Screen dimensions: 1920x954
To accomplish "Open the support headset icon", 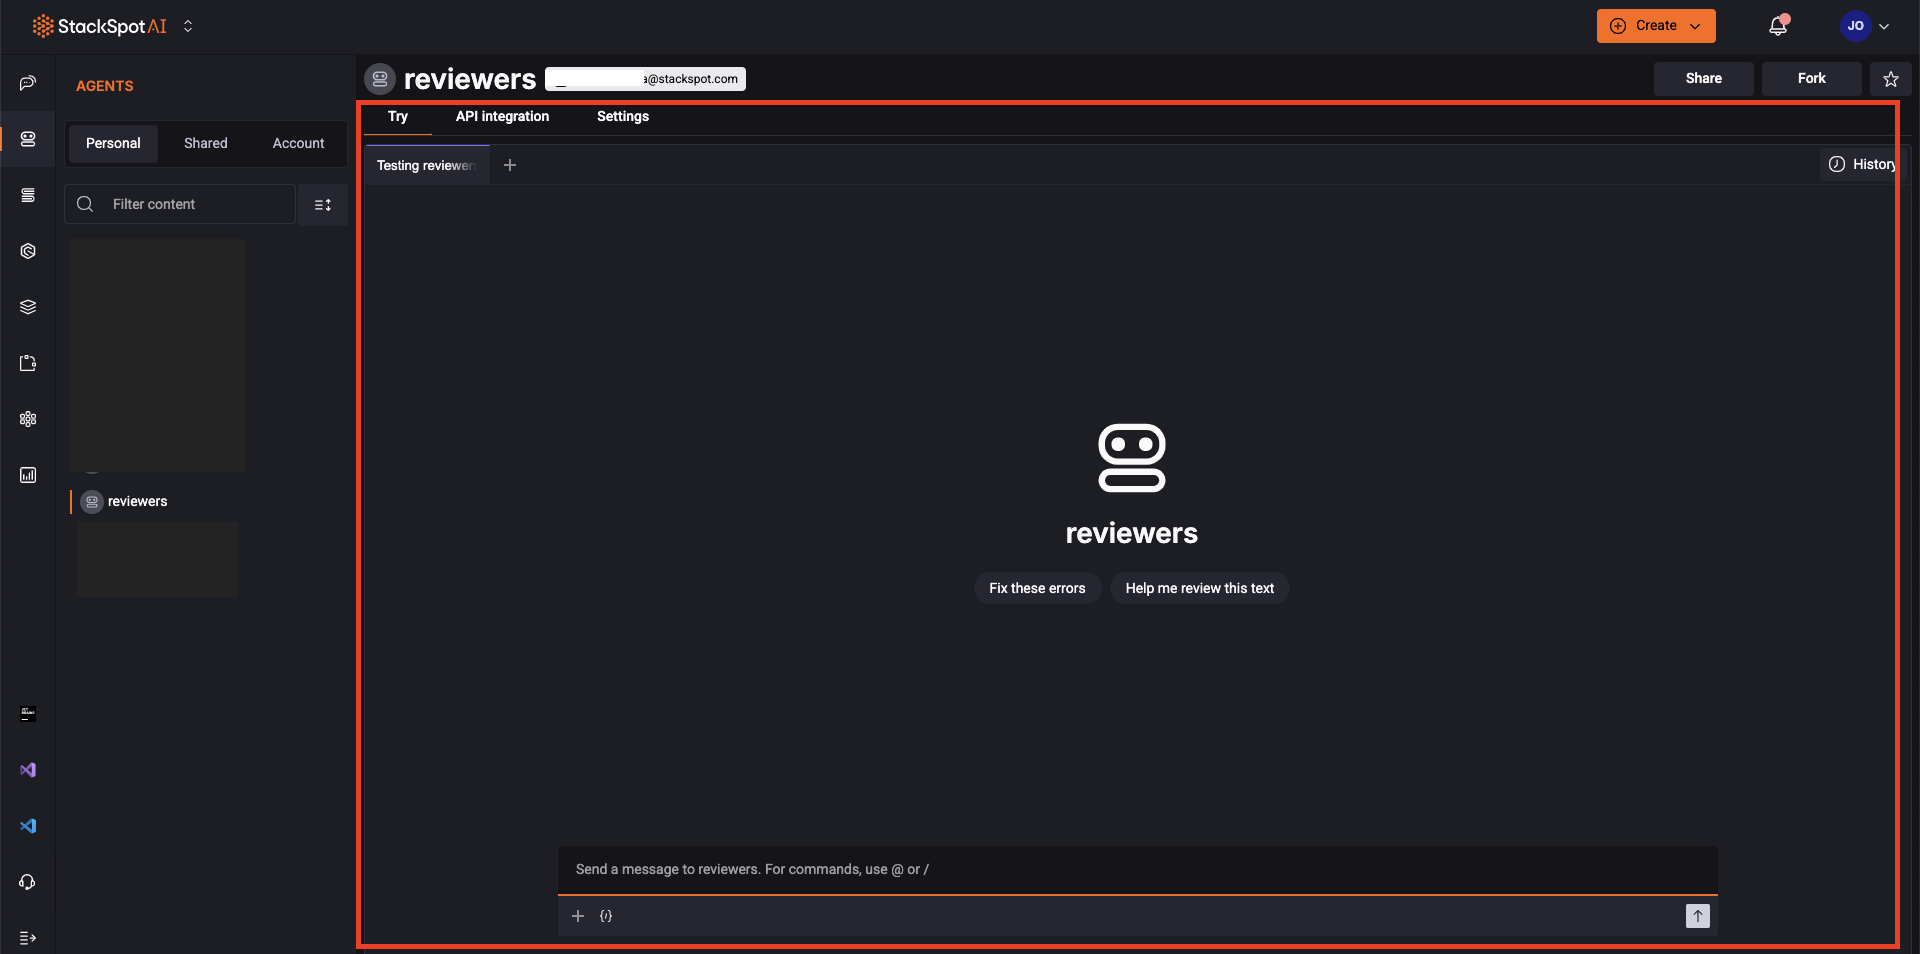I will point(28,883).
